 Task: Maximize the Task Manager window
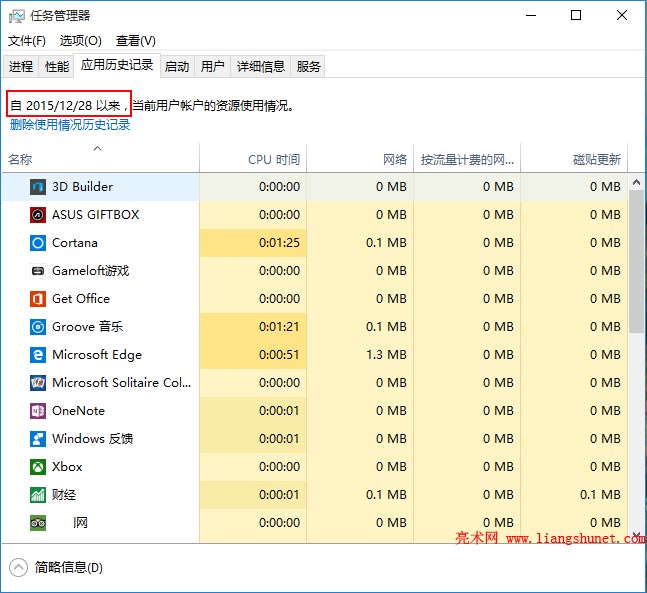576,16
